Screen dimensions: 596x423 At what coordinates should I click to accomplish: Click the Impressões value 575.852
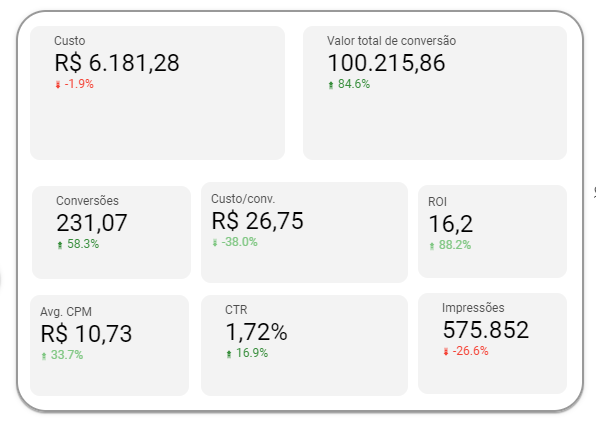click(x=486, y=330)
